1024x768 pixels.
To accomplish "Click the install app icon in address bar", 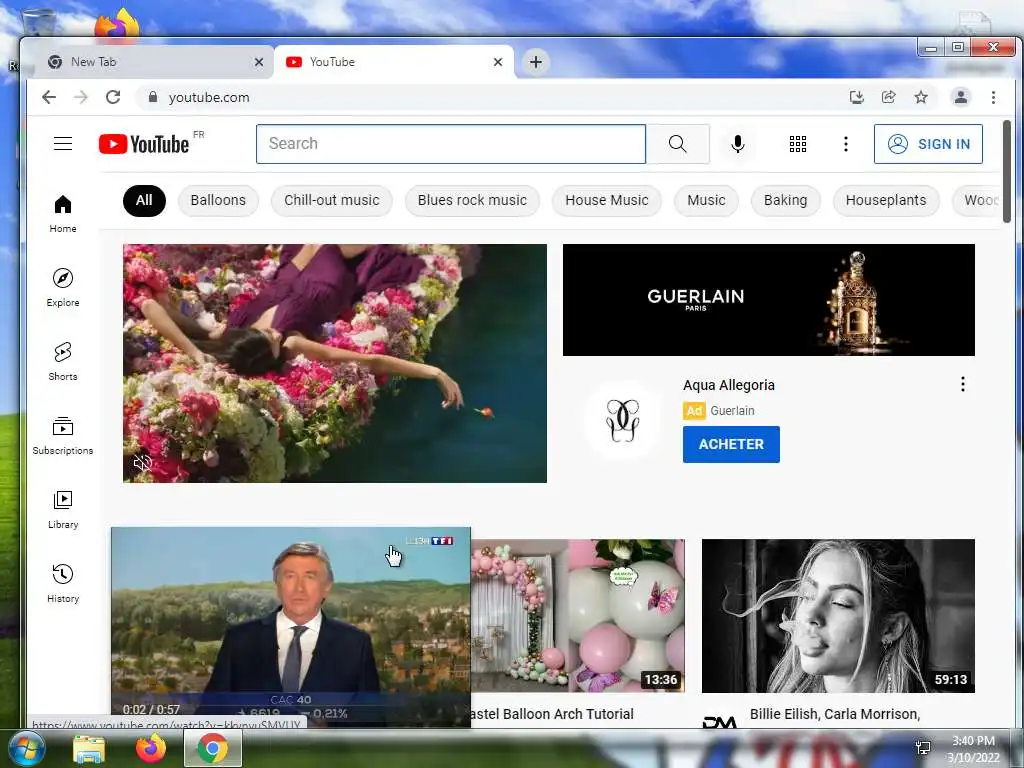I will 856,97.
